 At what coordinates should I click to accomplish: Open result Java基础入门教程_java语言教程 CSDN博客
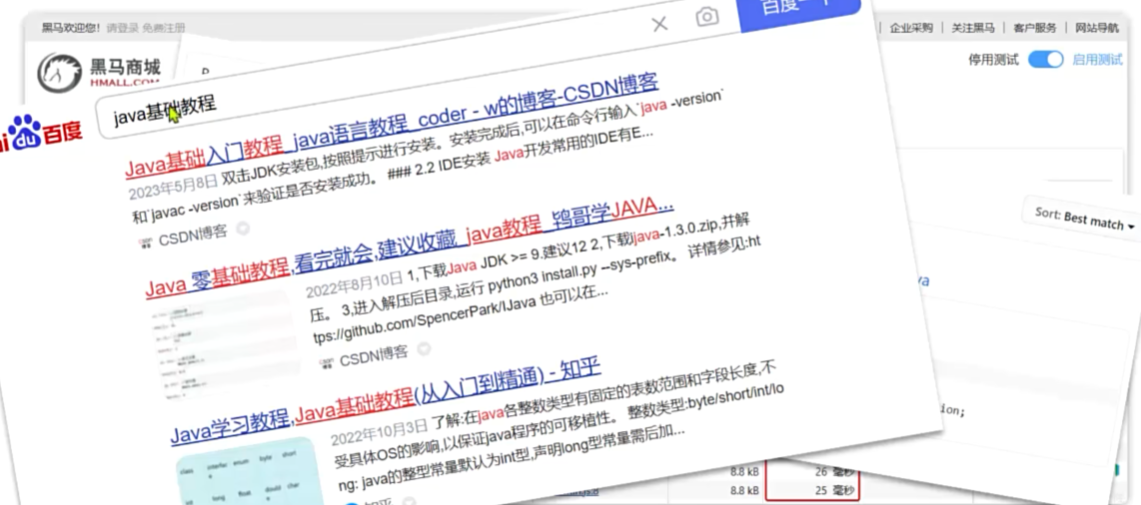(x=391, y=124)
